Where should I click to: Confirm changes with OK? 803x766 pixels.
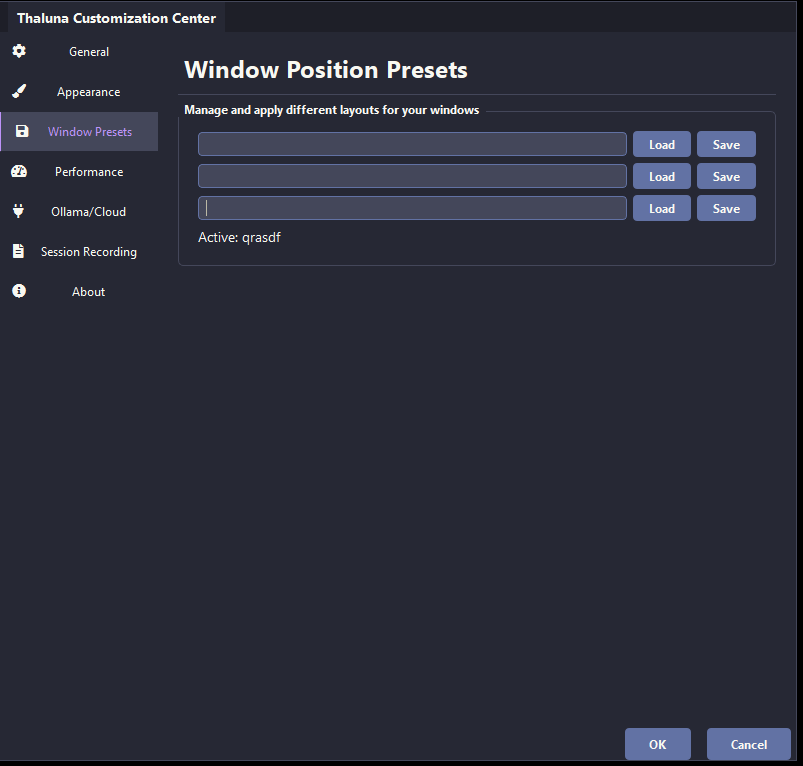[658, 744]
